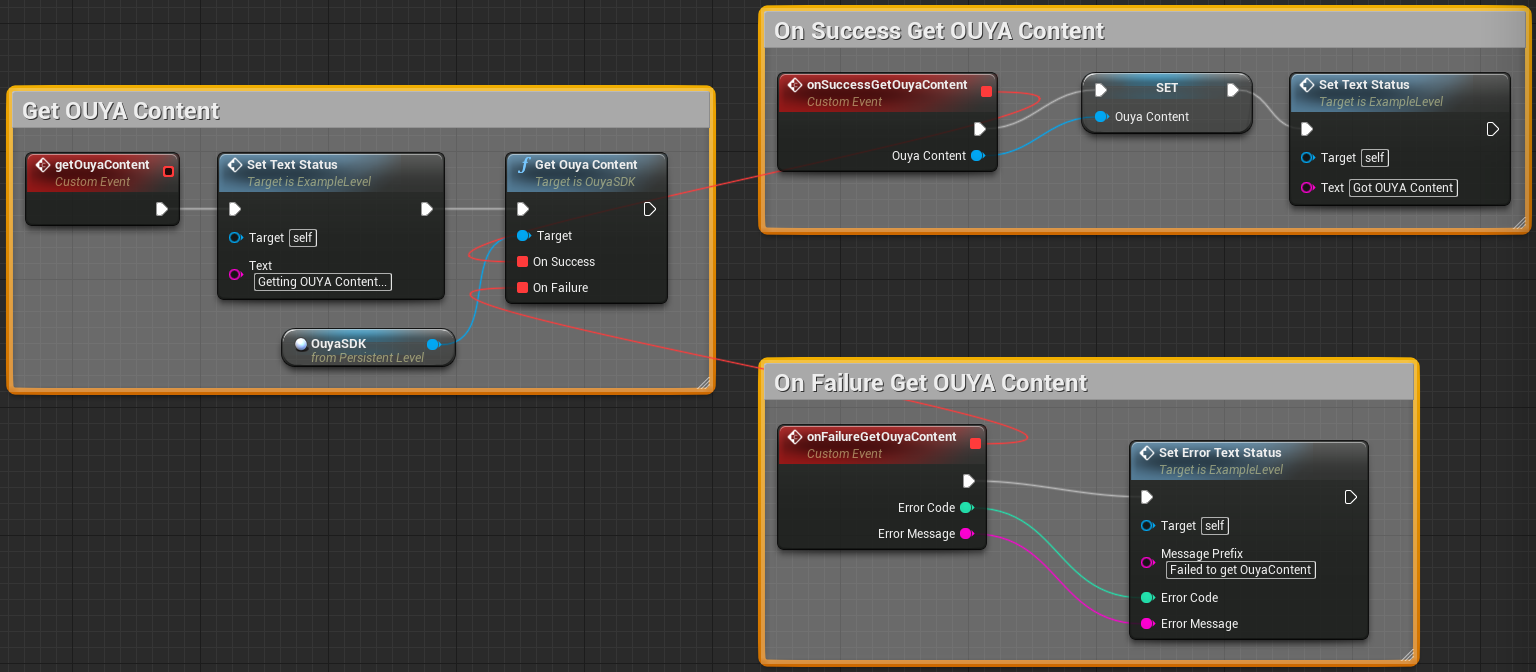The width and height of the screenshot is (1536, 672).
Task: Click the exec output pin of the SET node
Action: click(1233, 90)
